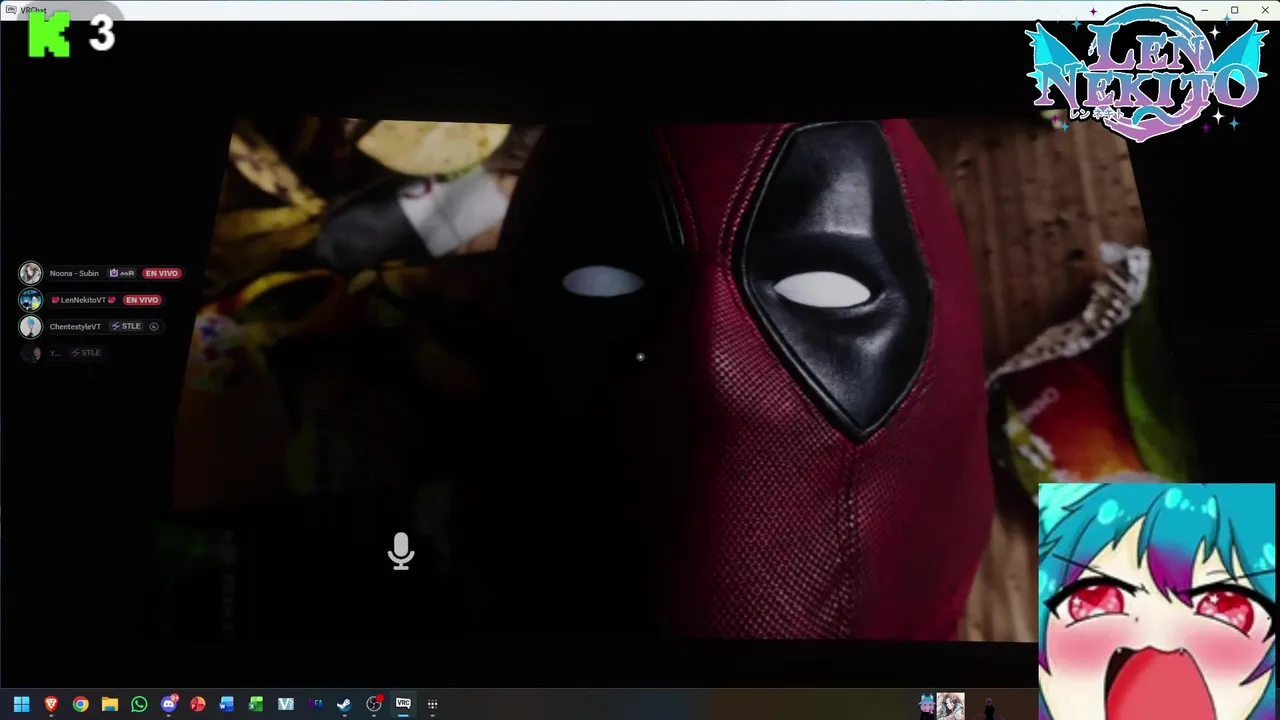Open WhatsApp from taskbar
The image size is (1280, 720).
coord(139,704)
